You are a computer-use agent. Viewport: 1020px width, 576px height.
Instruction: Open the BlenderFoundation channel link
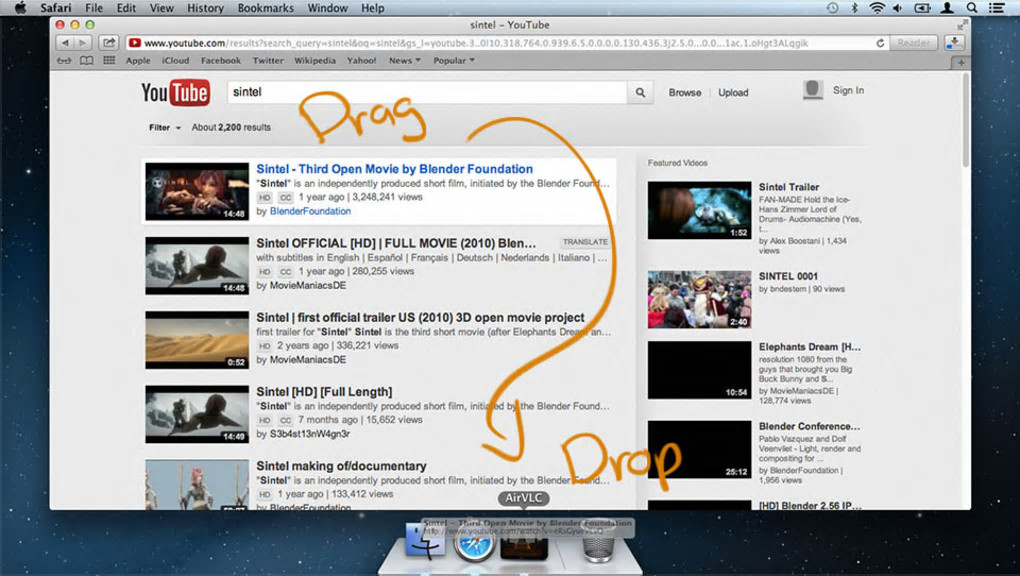click(310, 211)
